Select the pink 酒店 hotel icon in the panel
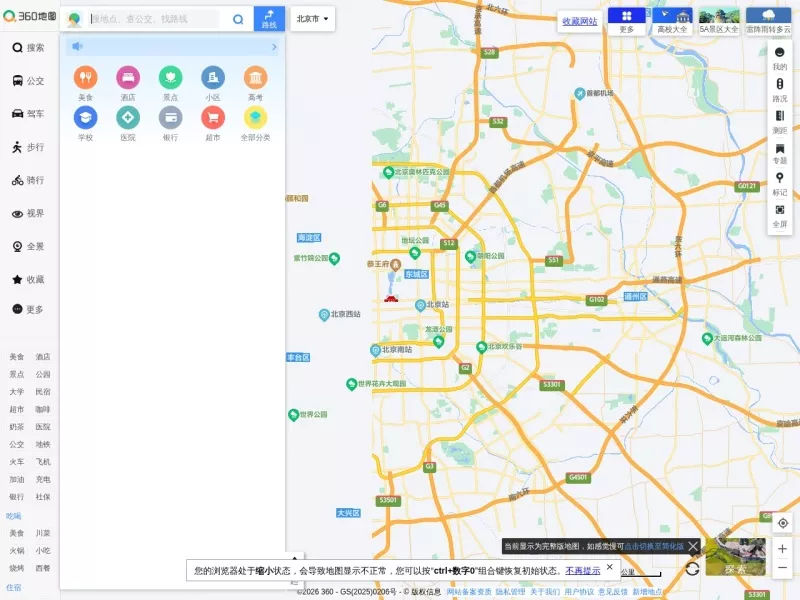This screenshot has width=800, height=600. pyautogui.click(x=128, y=78)
